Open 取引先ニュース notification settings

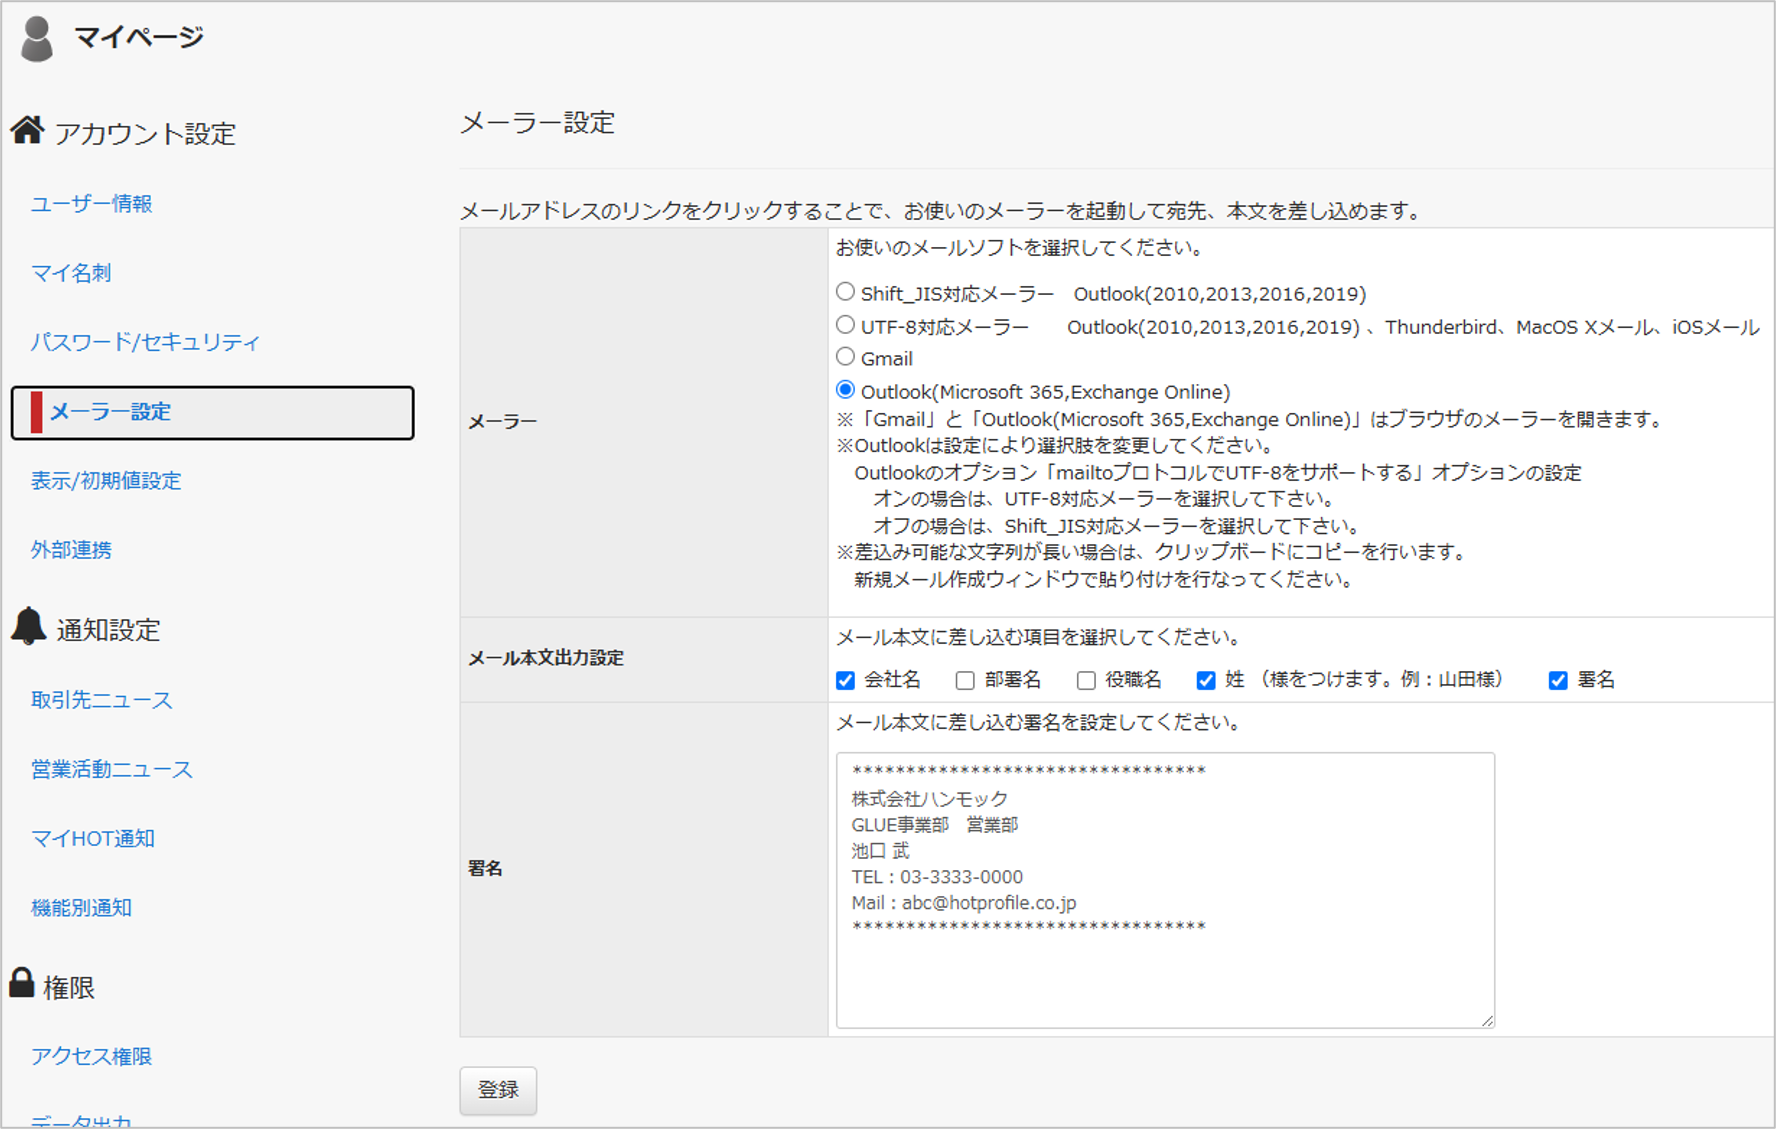[102, 700]
